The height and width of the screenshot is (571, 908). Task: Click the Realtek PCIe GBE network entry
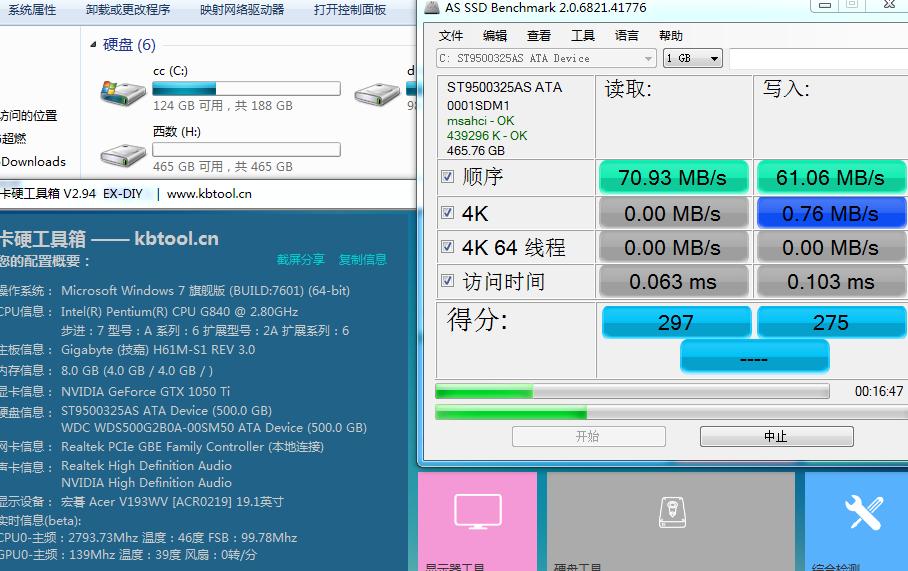[192, 446]
